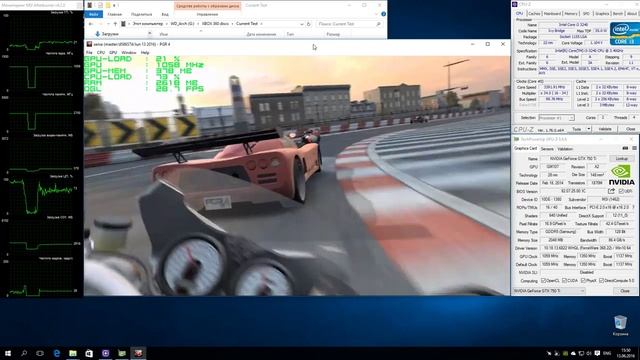Open the Главная ribbon tab in Explorer
The width and height of the screenshot is (640, 360).
115,14
